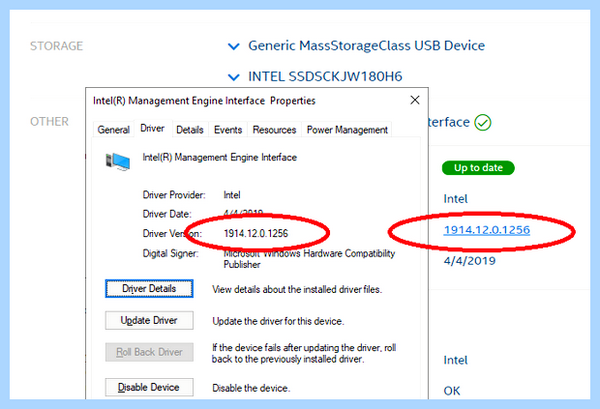Screen dimensions: 600x409
Task: Open Generic MassStorageClass USB Device entry
Action: tap(366, 46)
